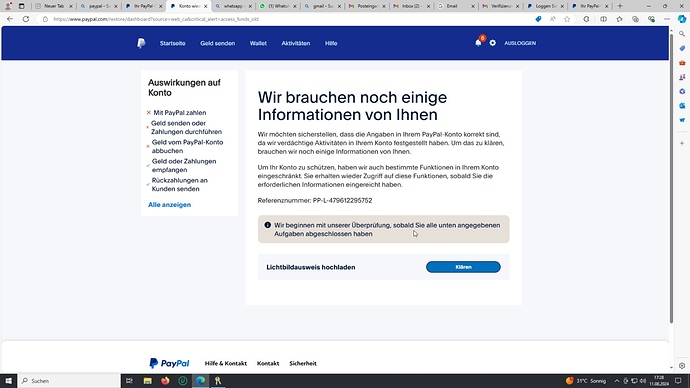Open File Explorer from the taskbar

click(147, 381)
